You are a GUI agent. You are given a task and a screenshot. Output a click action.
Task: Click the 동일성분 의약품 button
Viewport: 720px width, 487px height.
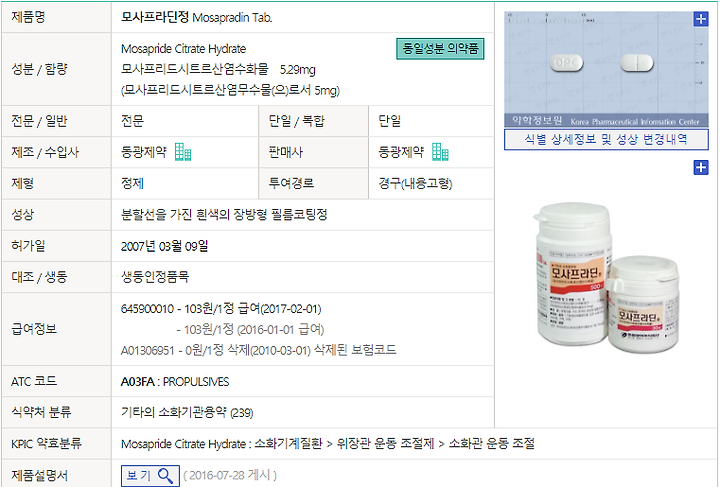coord(440,48)
